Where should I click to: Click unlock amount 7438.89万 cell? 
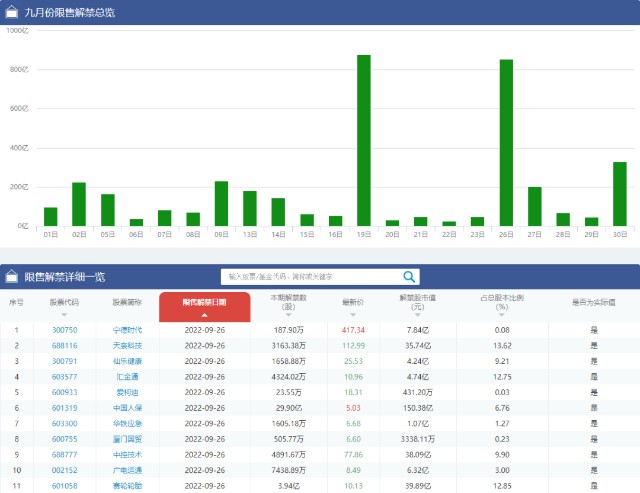tap(289, 470)
